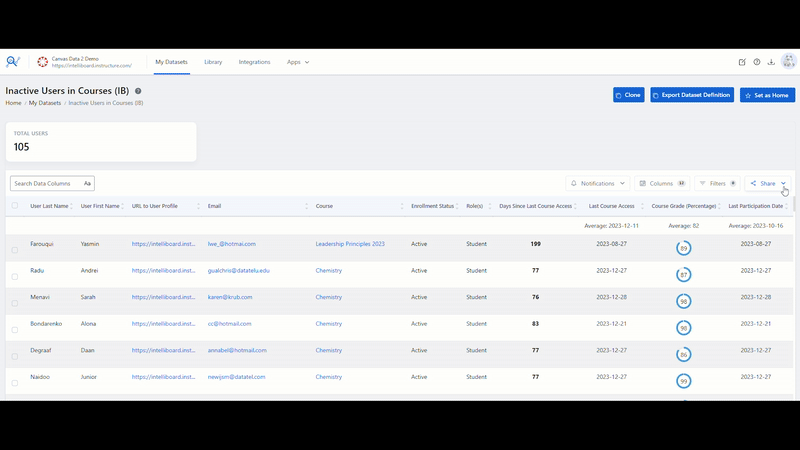Go to Home breadcrumb
The image size is (800, 450).
(x=13, y=103)
